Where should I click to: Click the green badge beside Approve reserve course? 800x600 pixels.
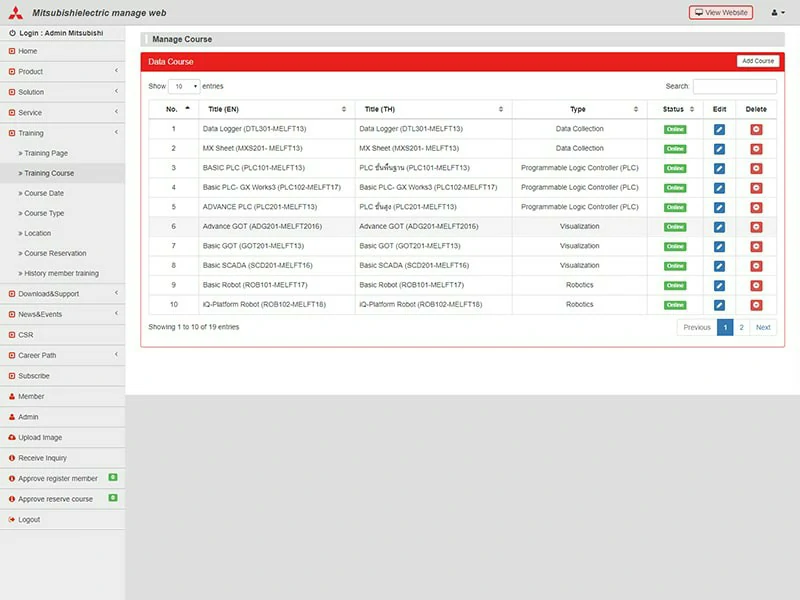[x=113, y=498]
